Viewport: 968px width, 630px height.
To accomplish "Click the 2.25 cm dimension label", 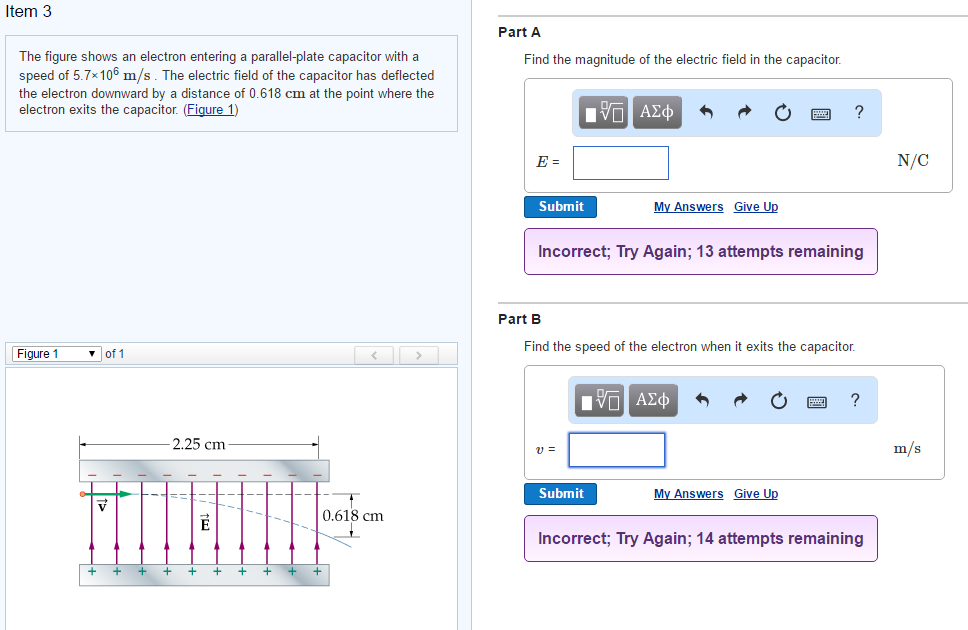I will (199, 444).
